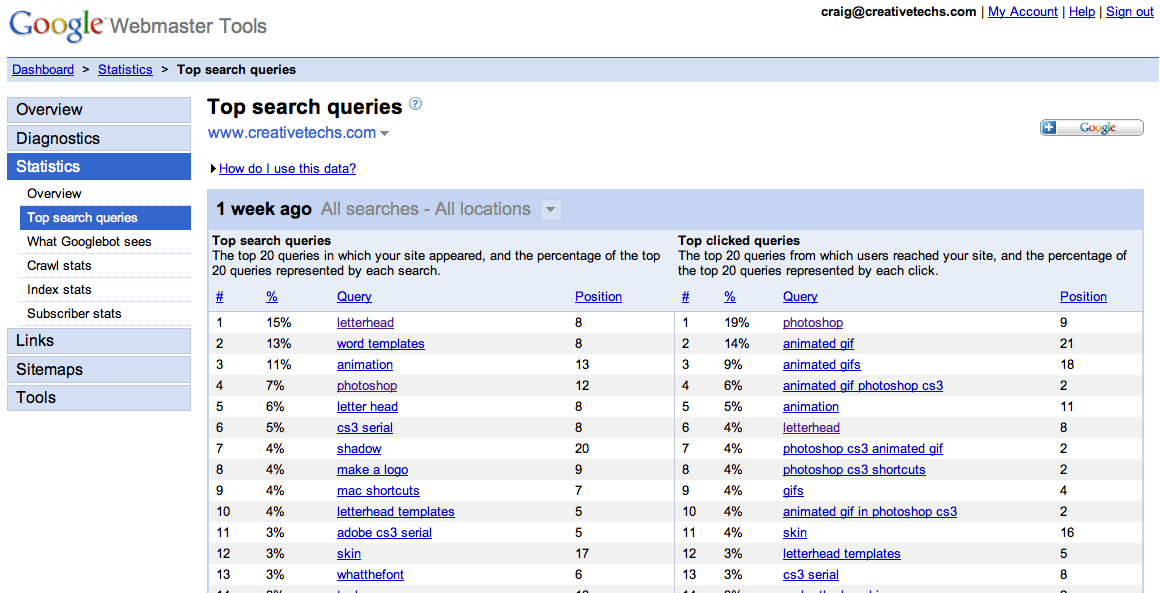
Task: Click the 19% value in top clicked queries
Action: click(x=737, y=323)
